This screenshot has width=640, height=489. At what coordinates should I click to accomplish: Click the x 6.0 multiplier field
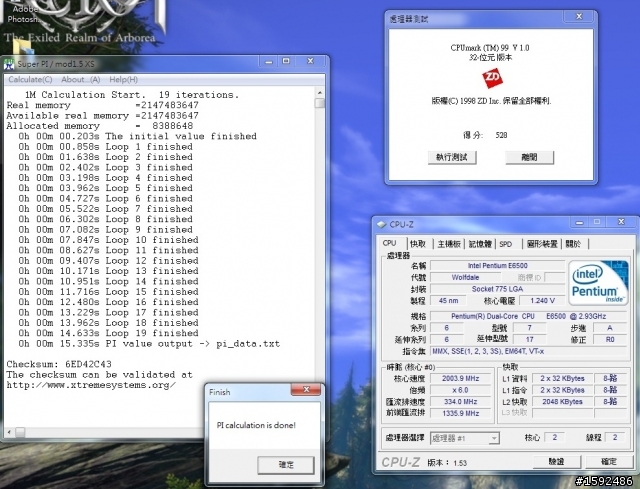point(461,390)
